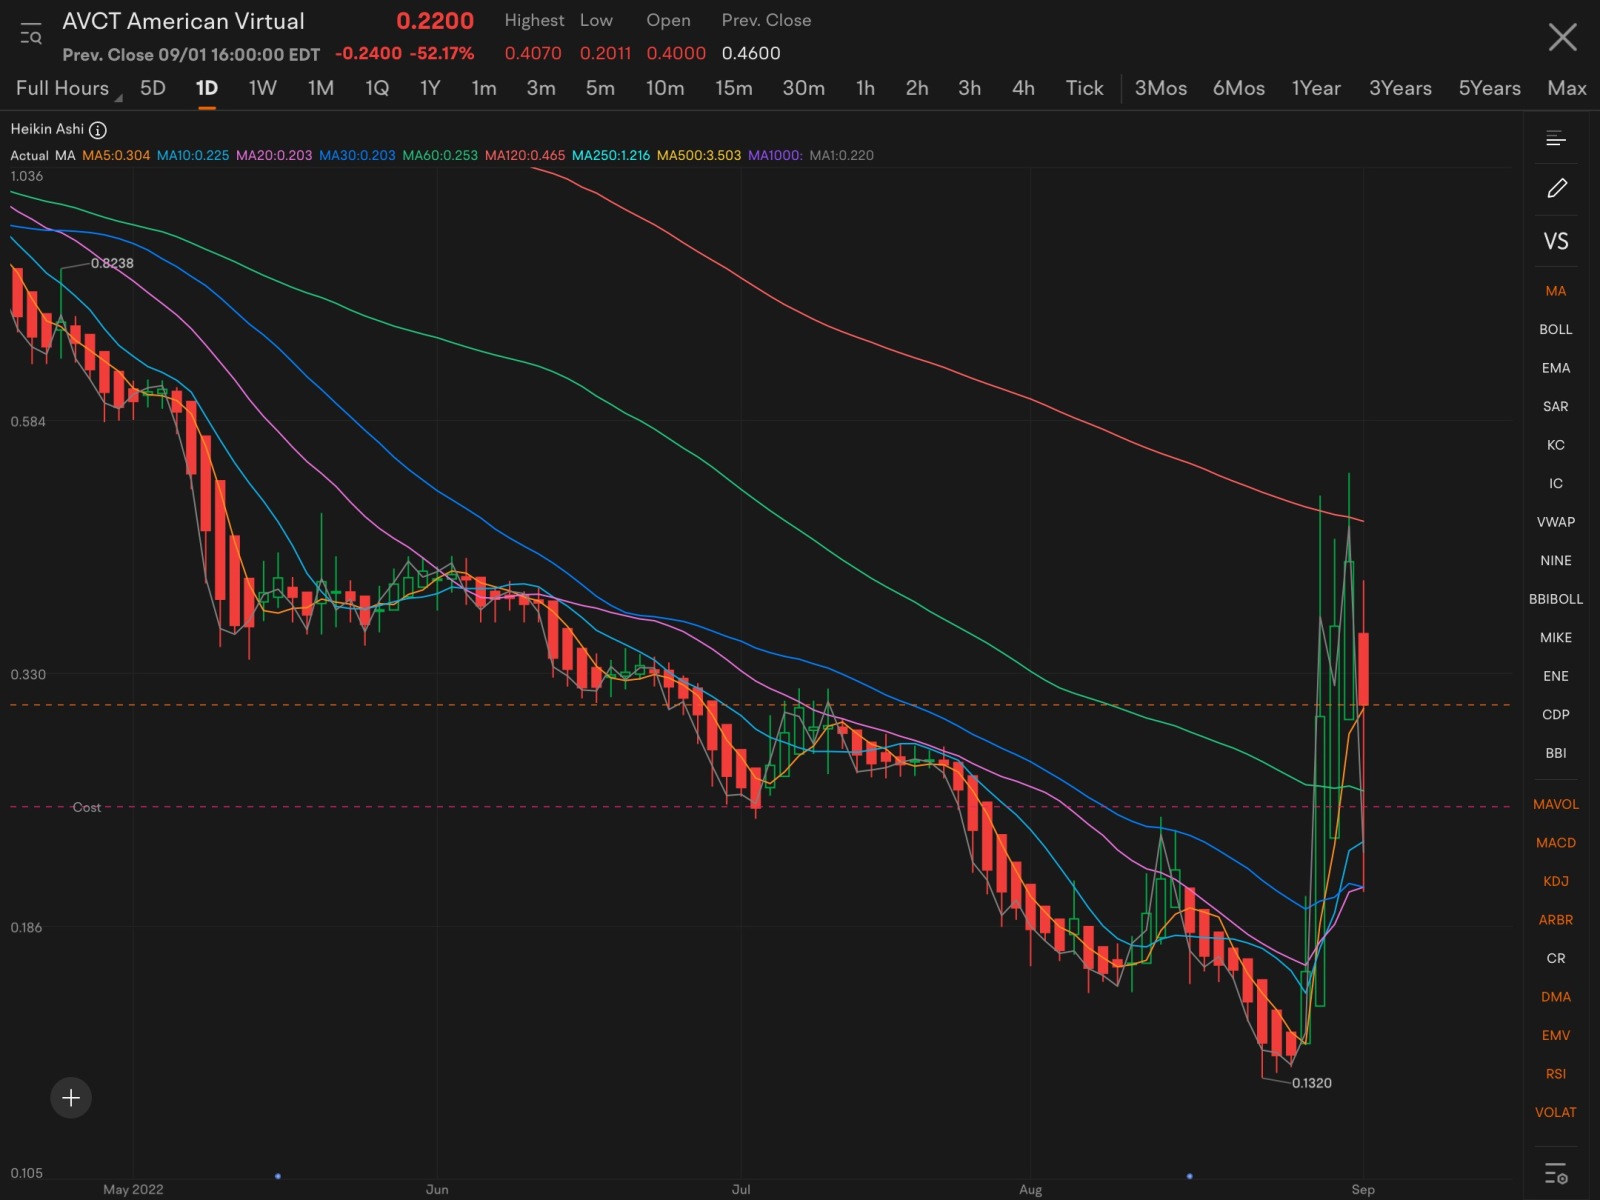Toggle the IC indicator
The width and height of the screenshot is (1600, 1200).
[x=1556, y=484]
